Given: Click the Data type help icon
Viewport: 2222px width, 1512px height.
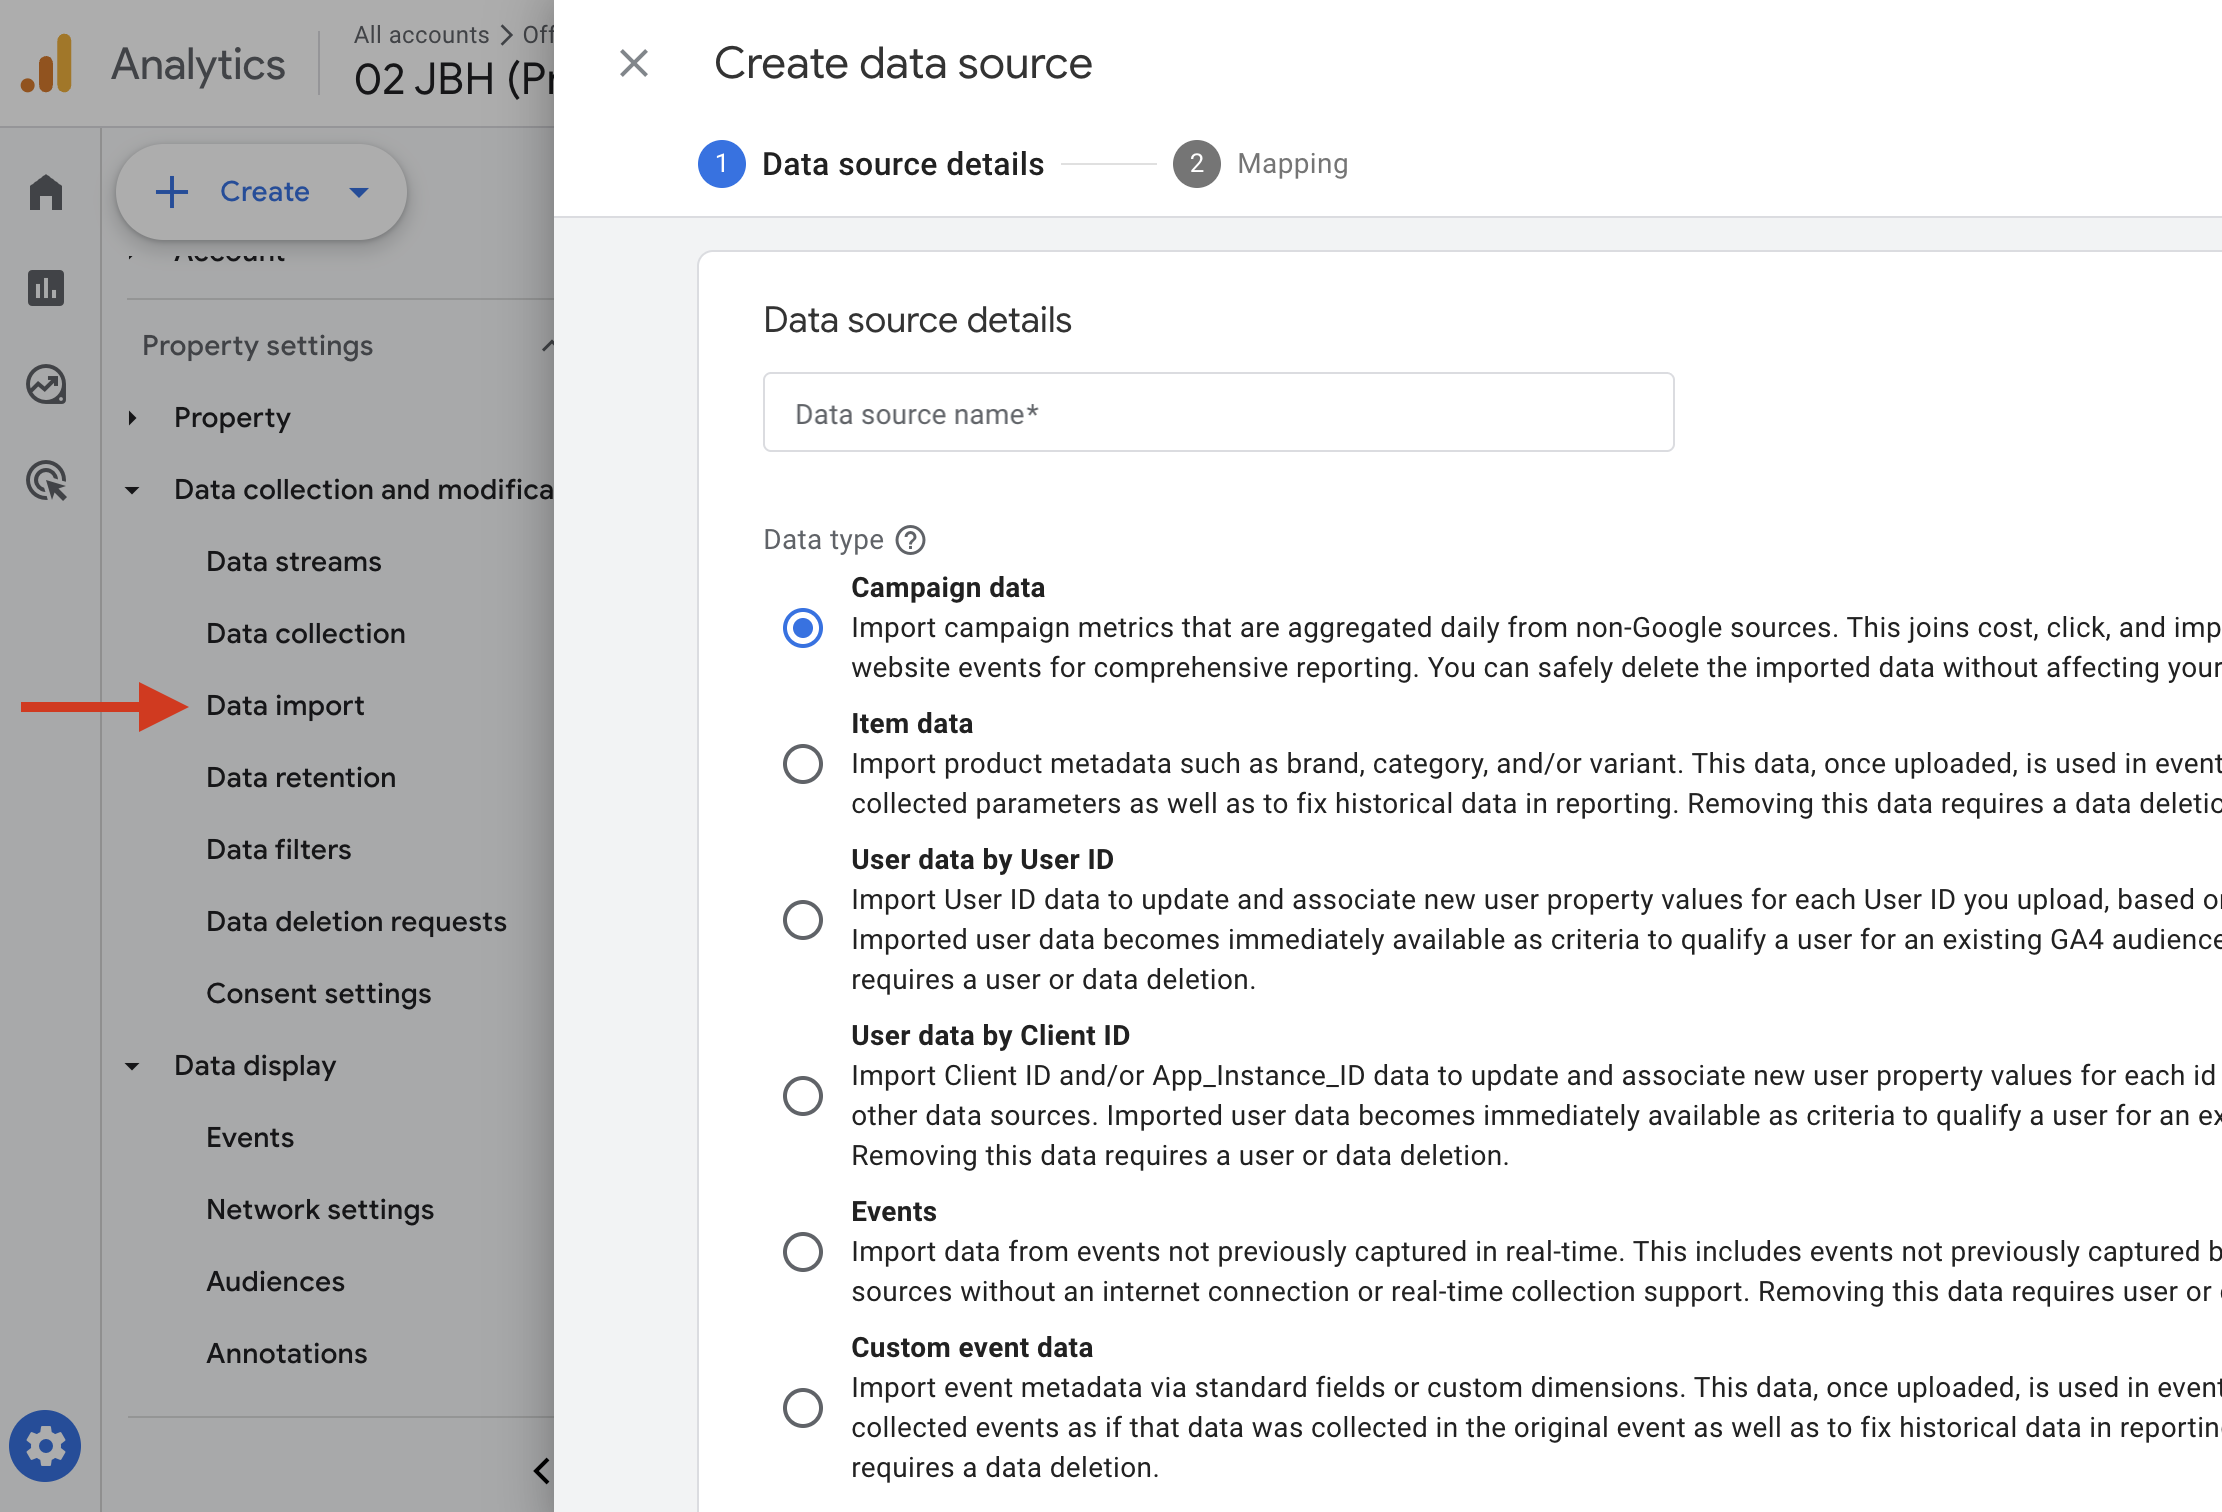Looking at the screenshot, I should pos(910,540).
